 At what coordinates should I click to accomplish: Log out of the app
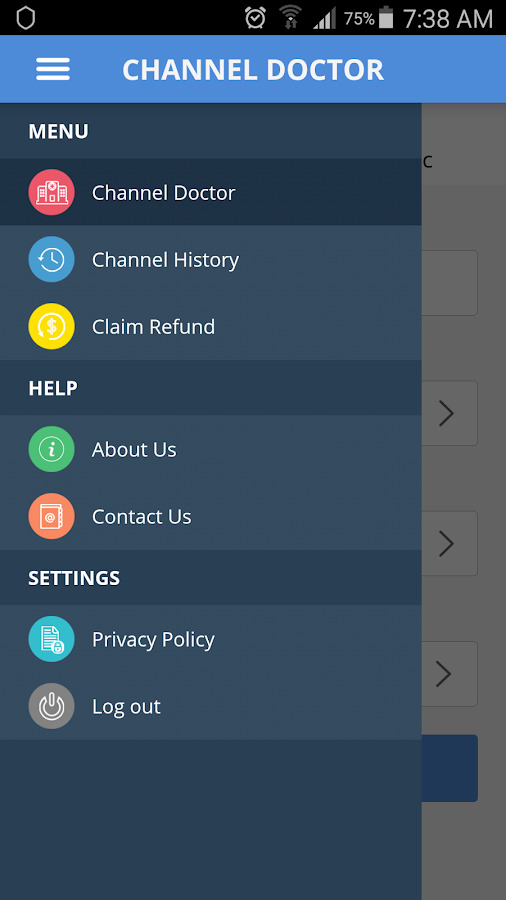(211, 706)
